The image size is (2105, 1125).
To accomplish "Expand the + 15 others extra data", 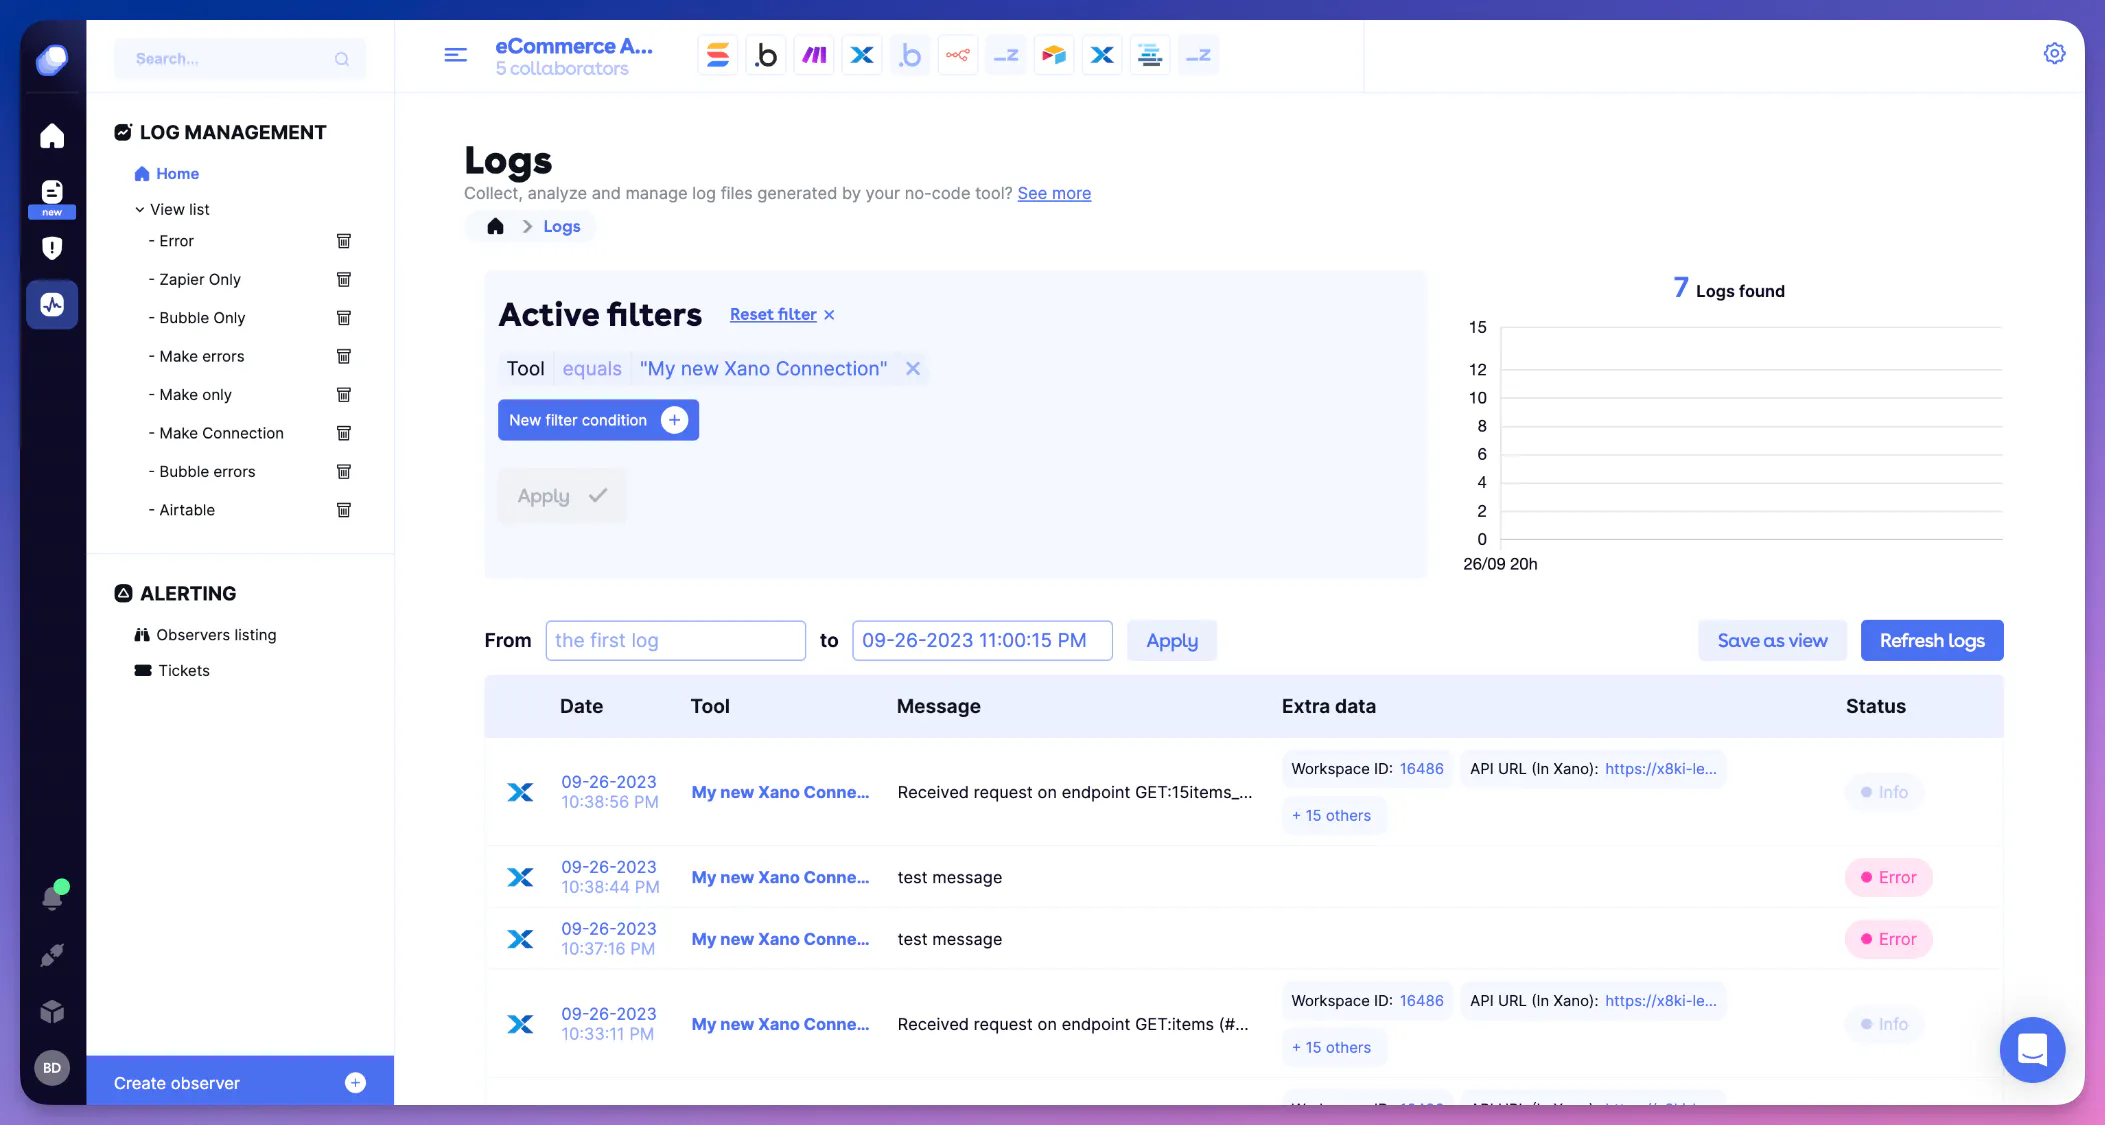I will (1331, 816).
